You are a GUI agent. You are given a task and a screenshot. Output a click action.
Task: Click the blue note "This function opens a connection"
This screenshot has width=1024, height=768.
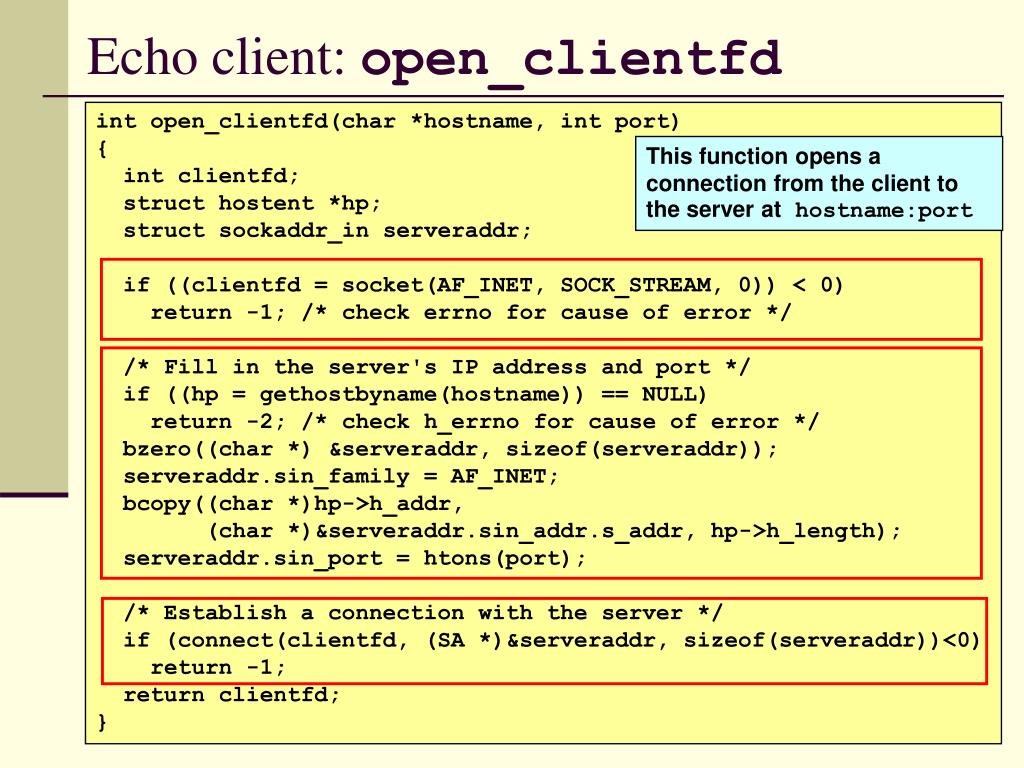pos(818,184)
